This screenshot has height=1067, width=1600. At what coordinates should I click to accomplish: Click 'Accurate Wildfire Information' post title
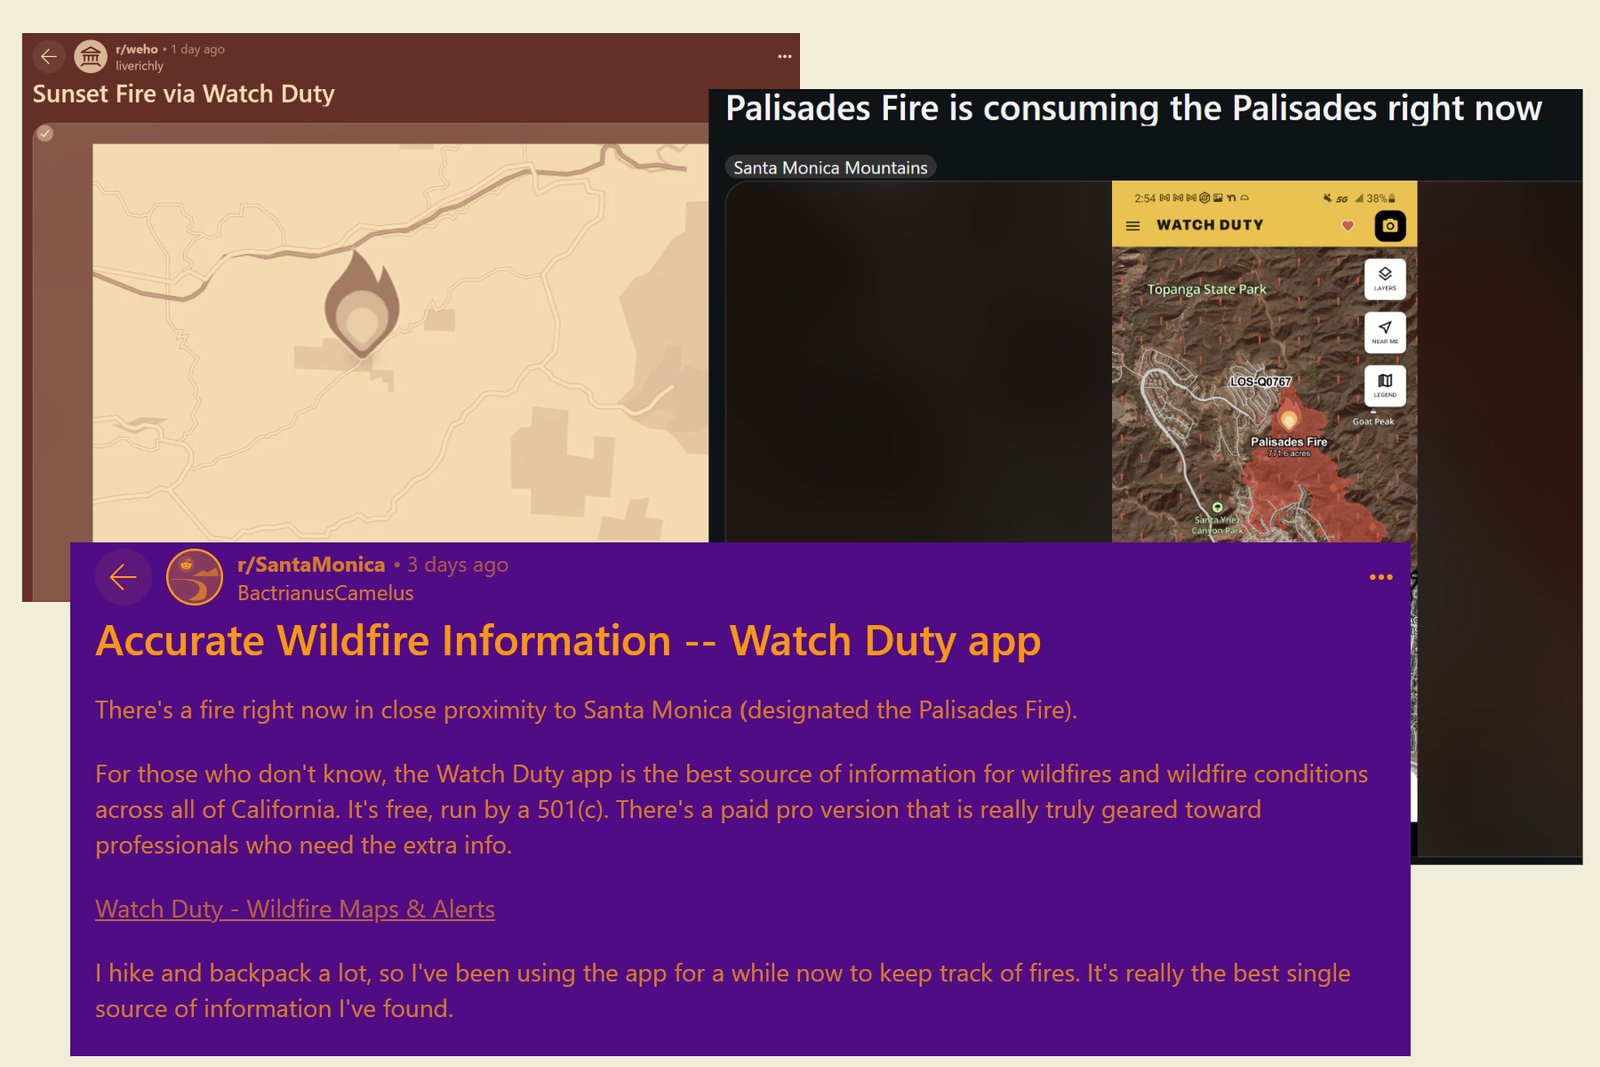(568, 641)
